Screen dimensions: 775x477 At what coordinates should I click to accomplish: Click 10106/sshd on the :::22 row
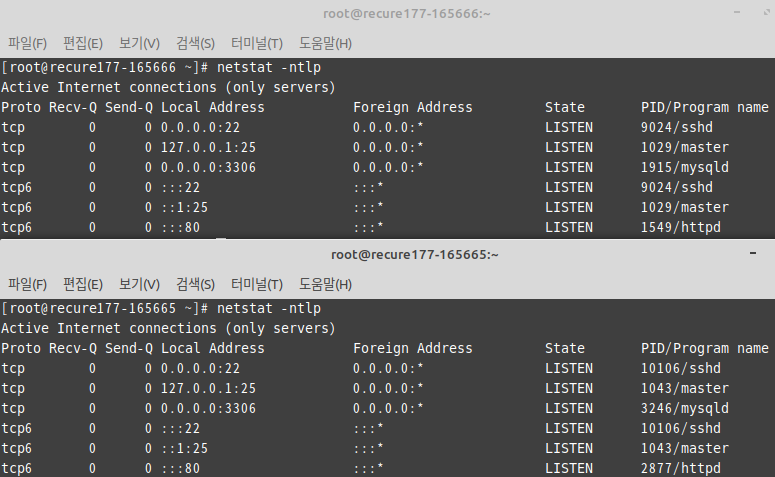[x=681, y=428]
